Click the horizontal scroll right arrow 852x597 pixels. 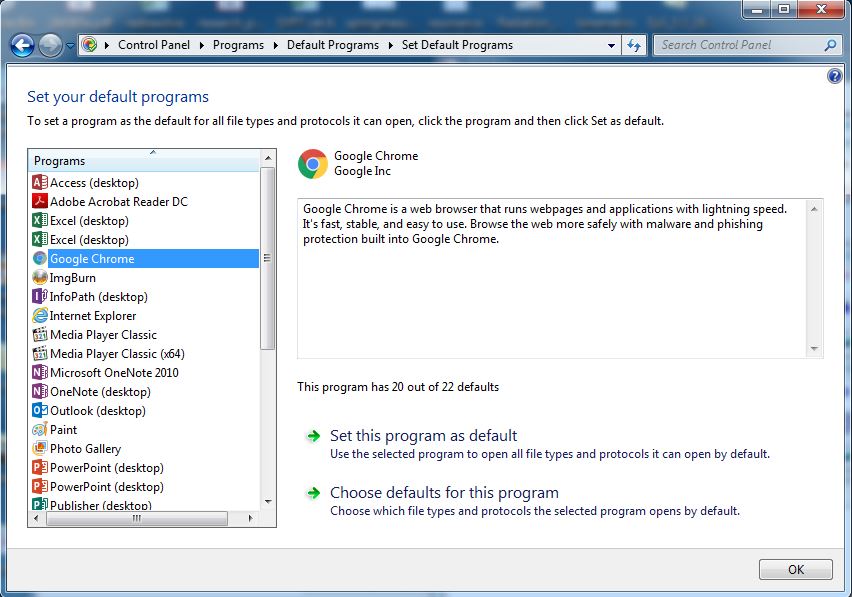click(x=250, y=519)
